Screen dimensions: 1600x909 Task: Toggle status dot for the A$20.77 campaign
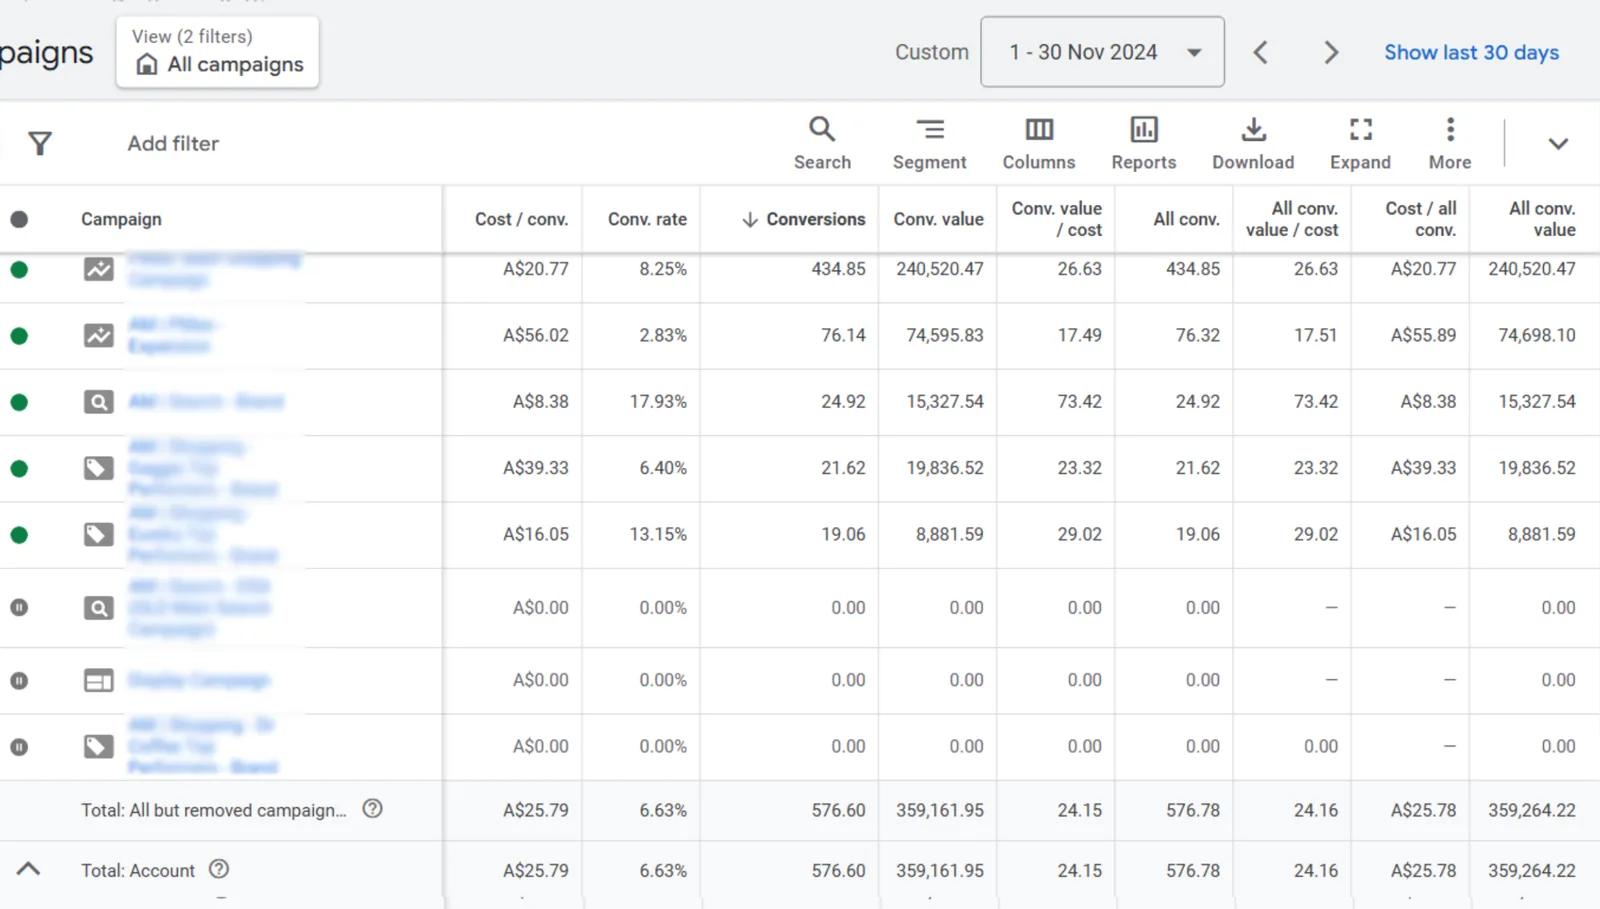19,269
